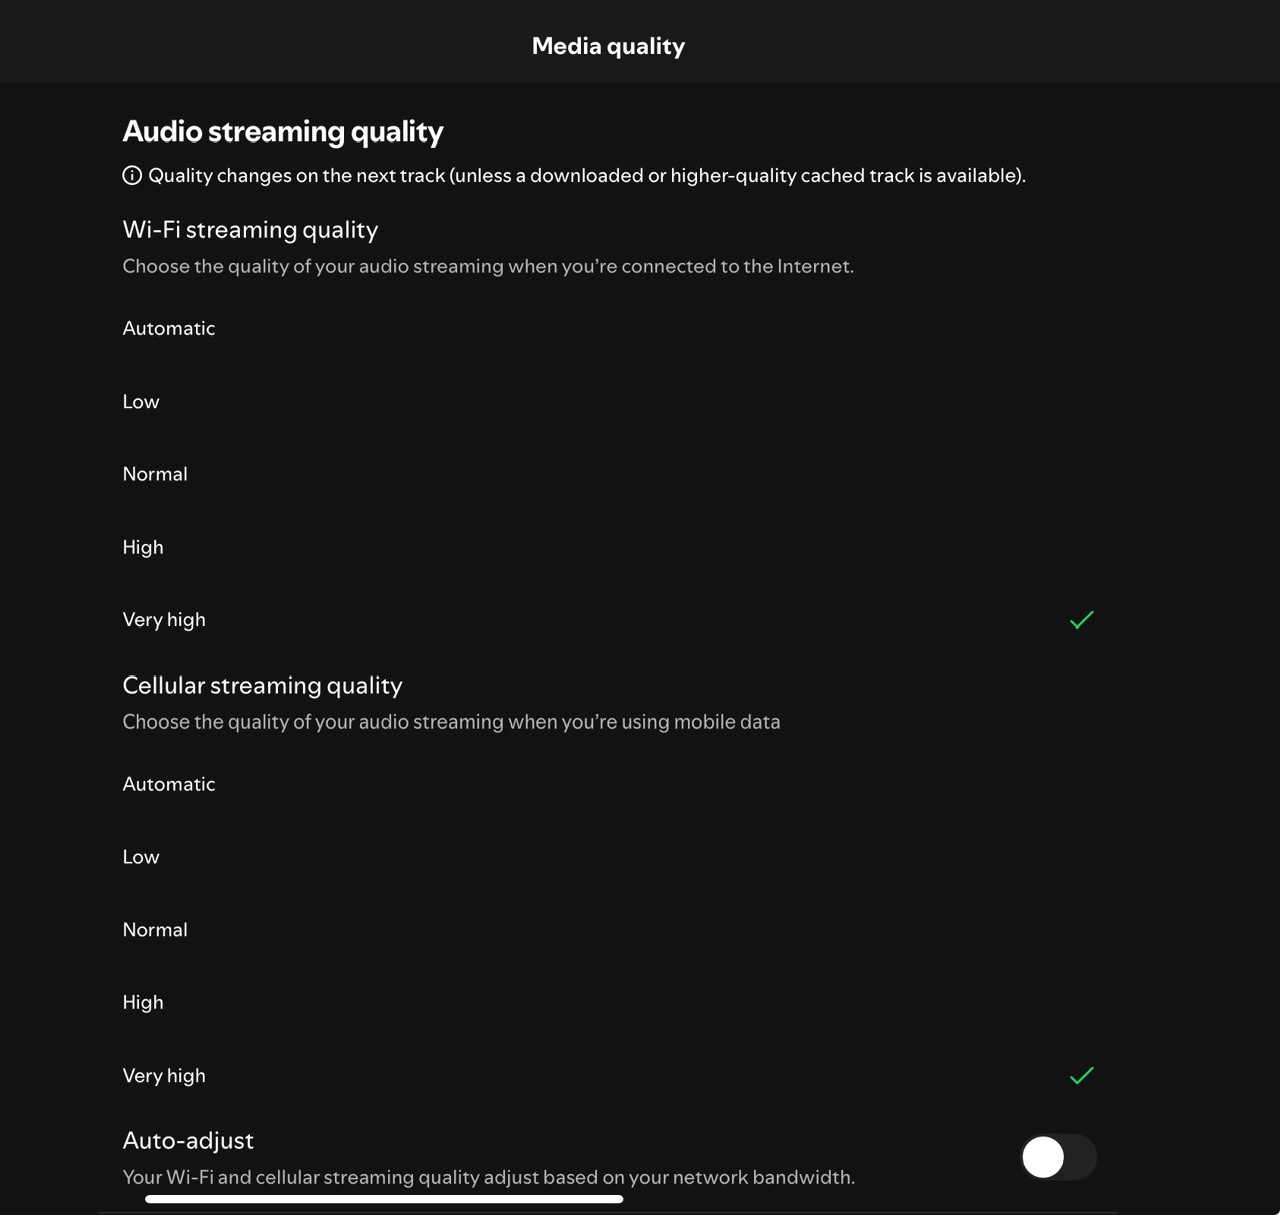Click the Cellular streaming quality section header
The width and height of the screenshot is (1280, 1215).
(x=262, y=685)
